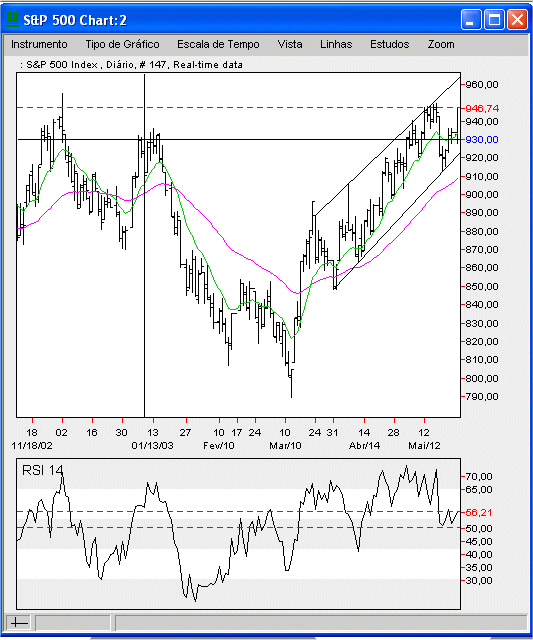Click the 11/18/02 date label
The height and width of the screenshot is (640, 533).
tap(32, 445)
